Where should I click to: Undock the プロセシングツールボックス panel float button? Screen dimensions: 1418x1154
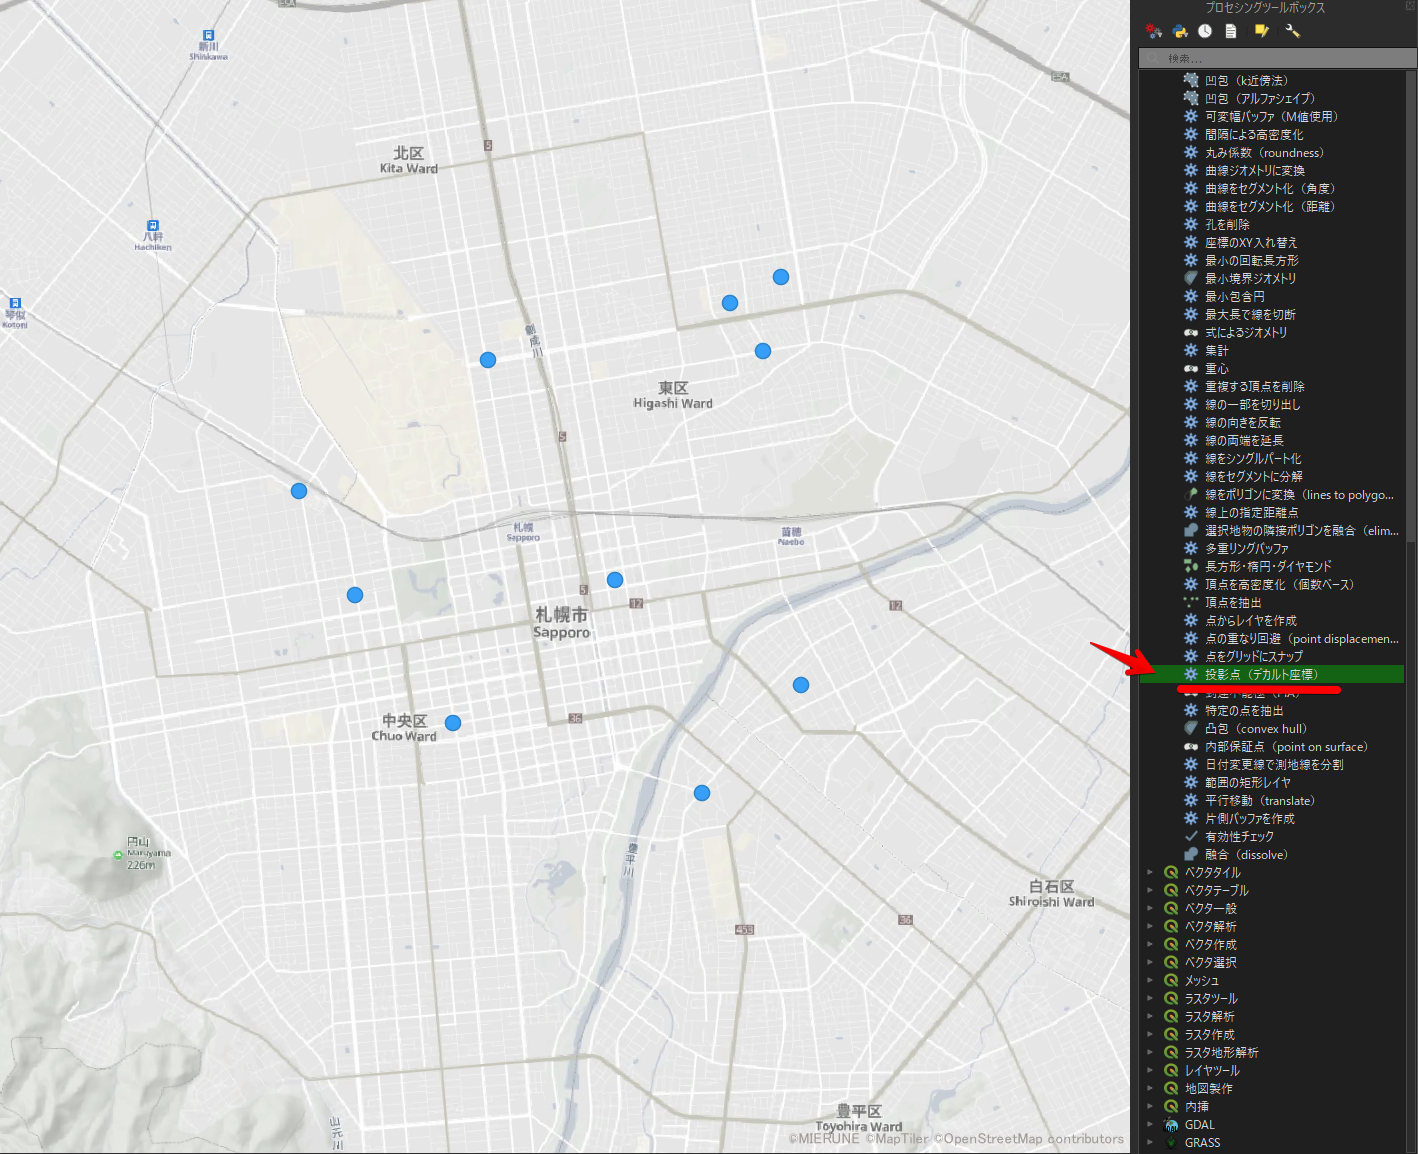[x=1411, y=6]
